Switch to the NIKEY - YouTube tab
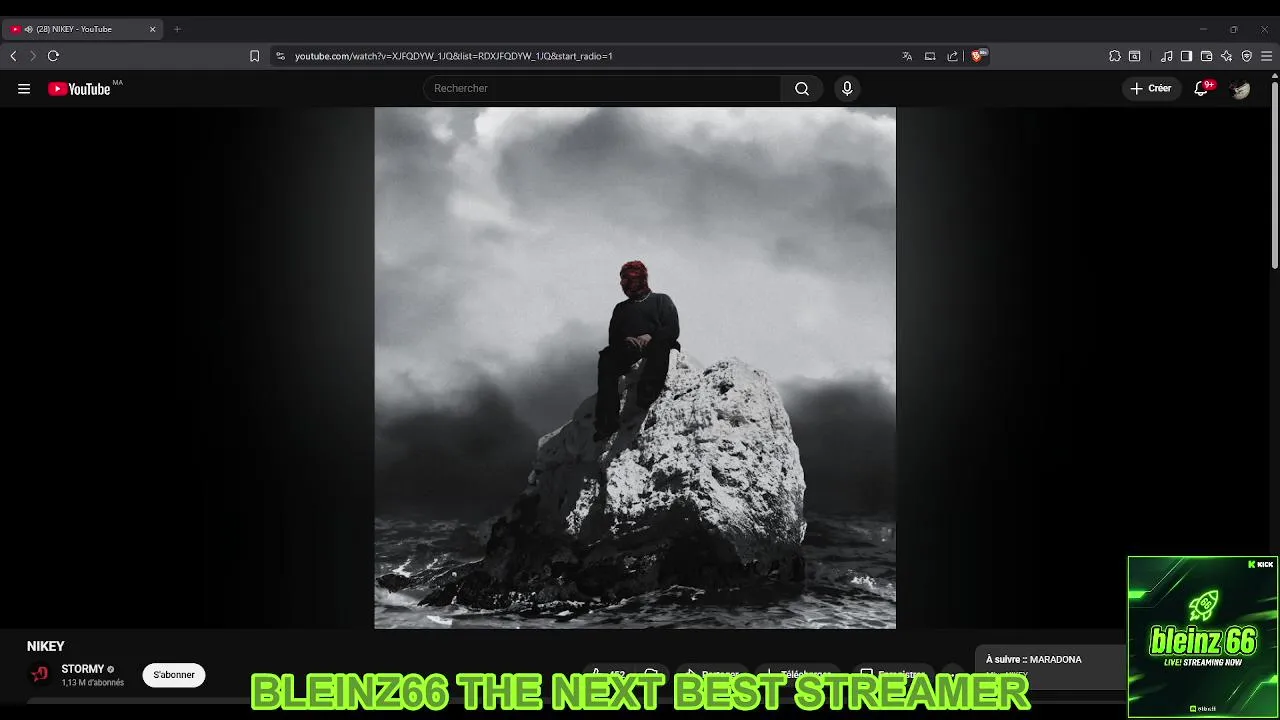Viewport: 1280px width, 720px height. (x=80, y=29)
